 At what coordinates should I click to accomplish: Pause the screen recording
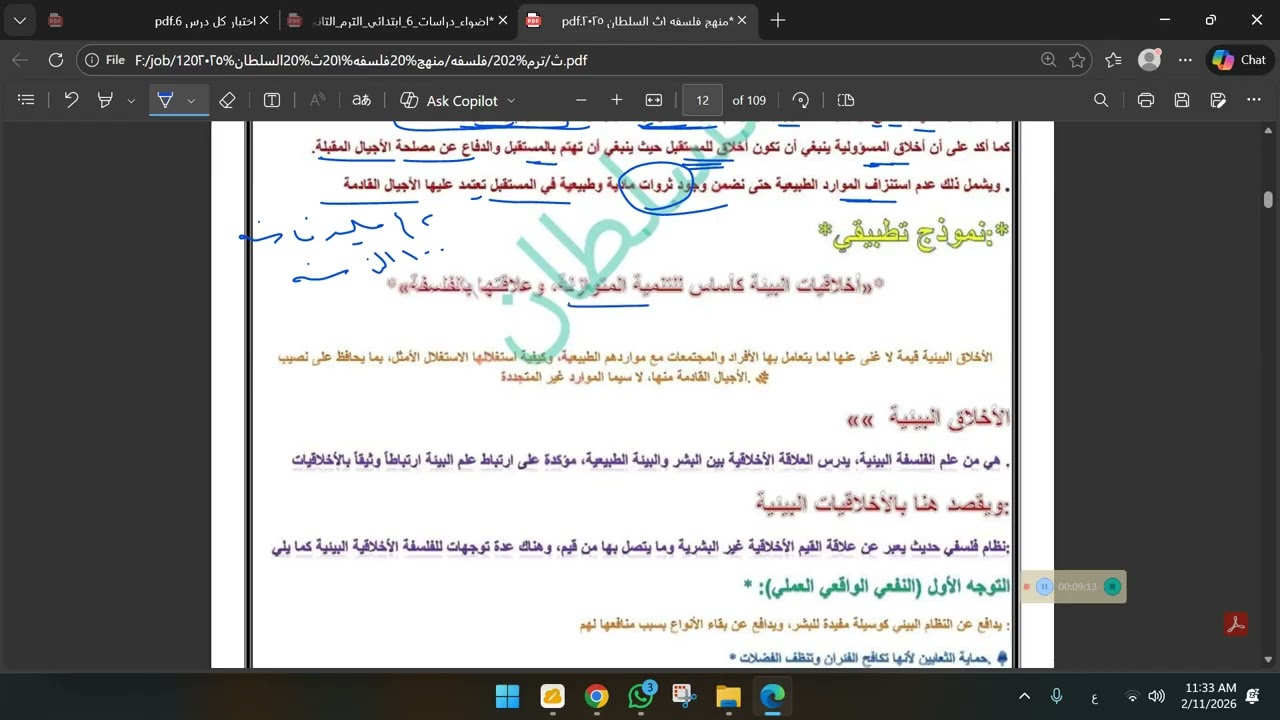(1044, 587)
